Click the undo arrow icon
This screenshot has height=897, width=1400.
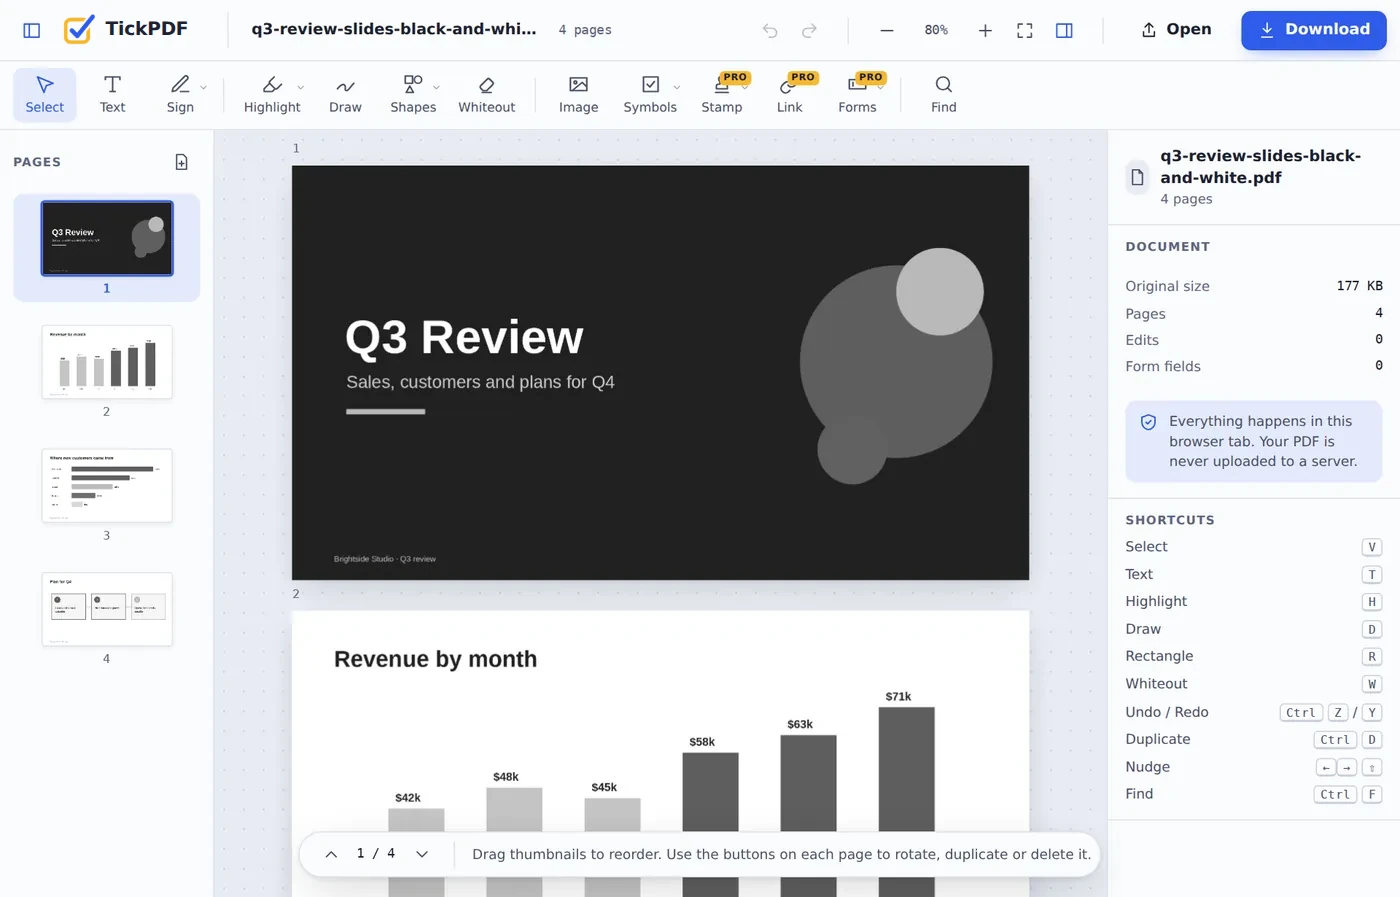coord(770,30)
